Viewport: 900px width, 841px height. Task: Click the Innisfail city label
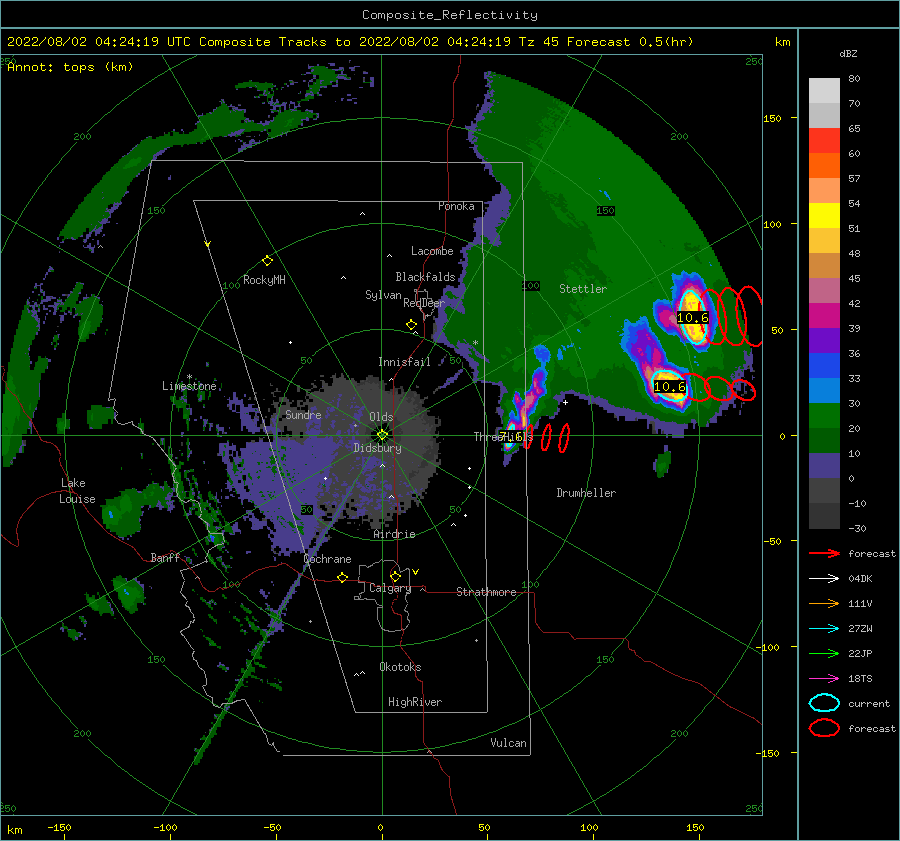(x=404, y=362)
